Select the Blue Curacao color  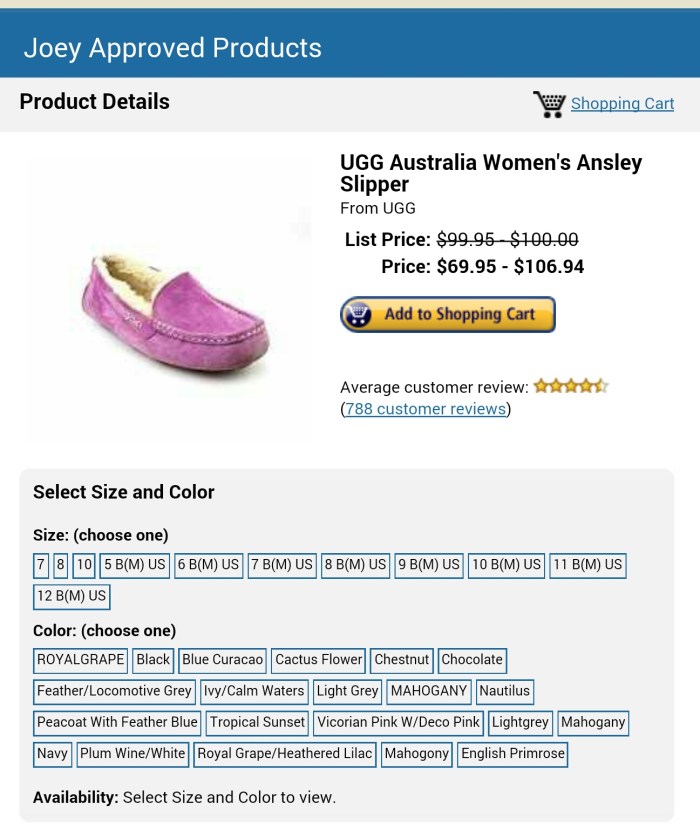coord(223,660)
